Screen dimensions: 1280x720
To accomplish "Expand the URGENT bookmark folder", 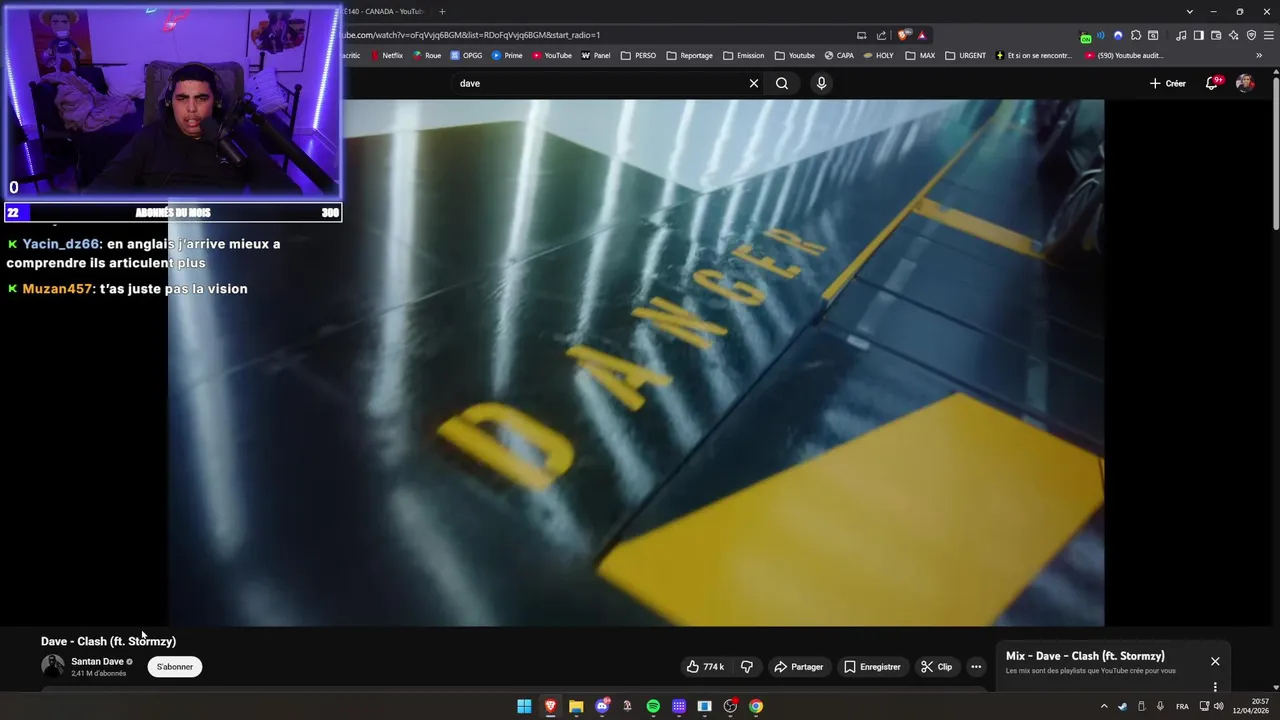I will pyautogui.click(x=965, y=56).
